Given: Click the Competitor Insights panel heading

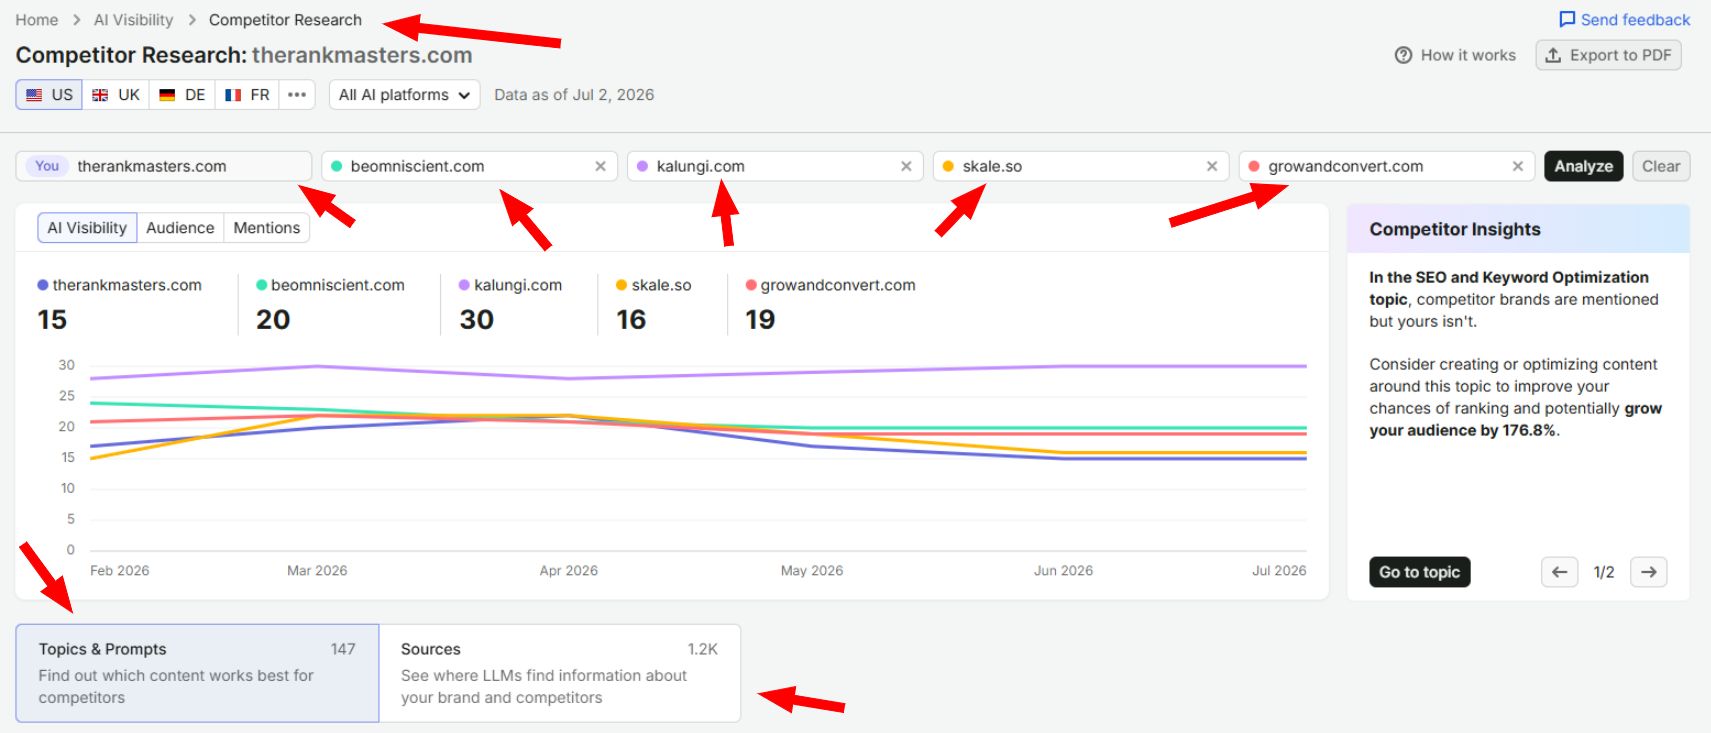Looking at the screenshot, I should click(x=1455, y=229).
